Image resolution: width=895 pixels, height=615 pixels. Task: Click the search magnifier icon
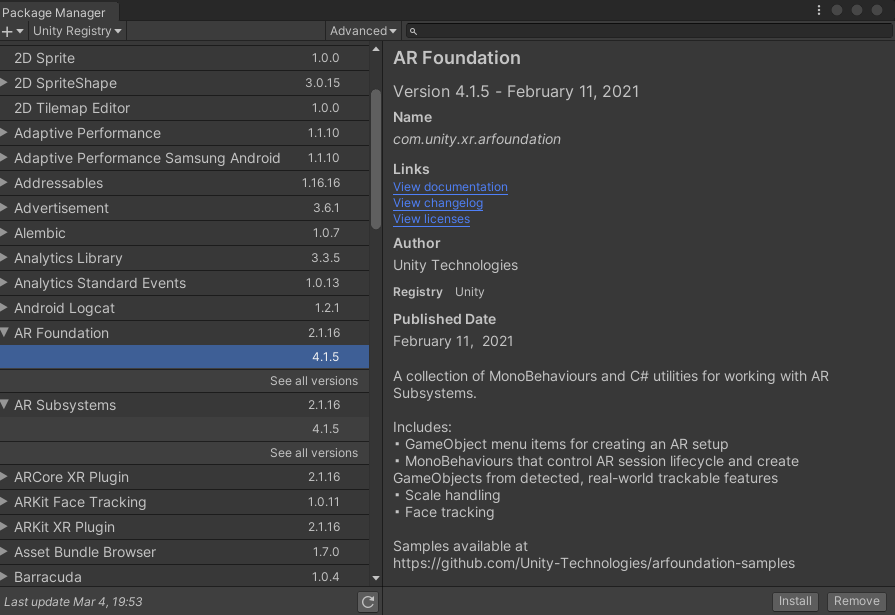413,32
